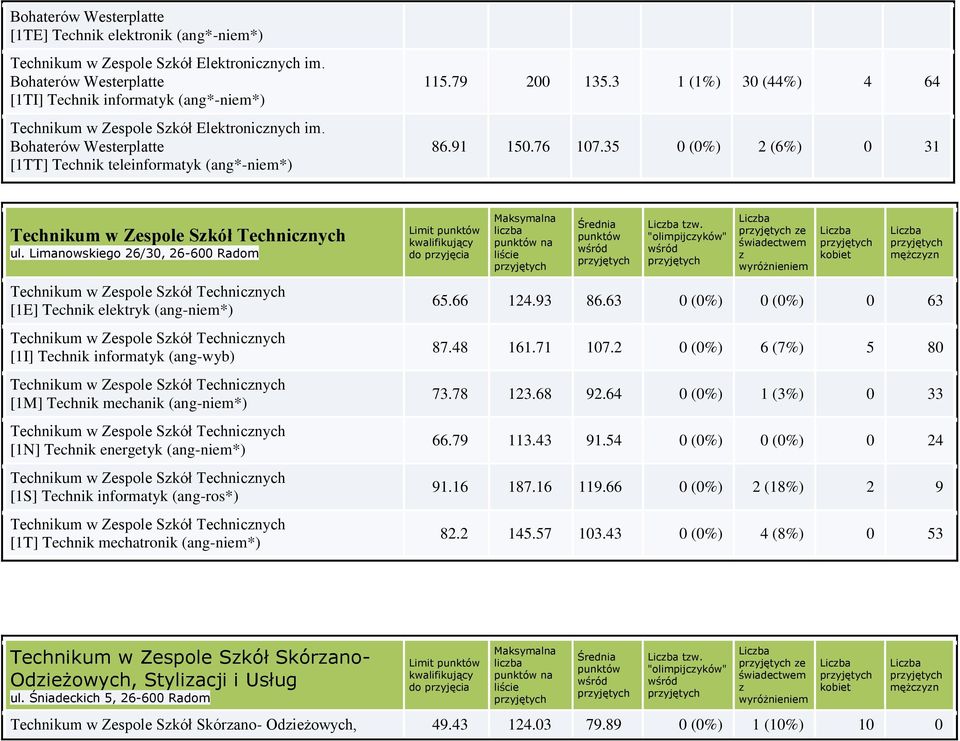Screen dimensions: 960x741
Task: Click the men count 53 in the 1T row
Action: (x=935, y=533)
